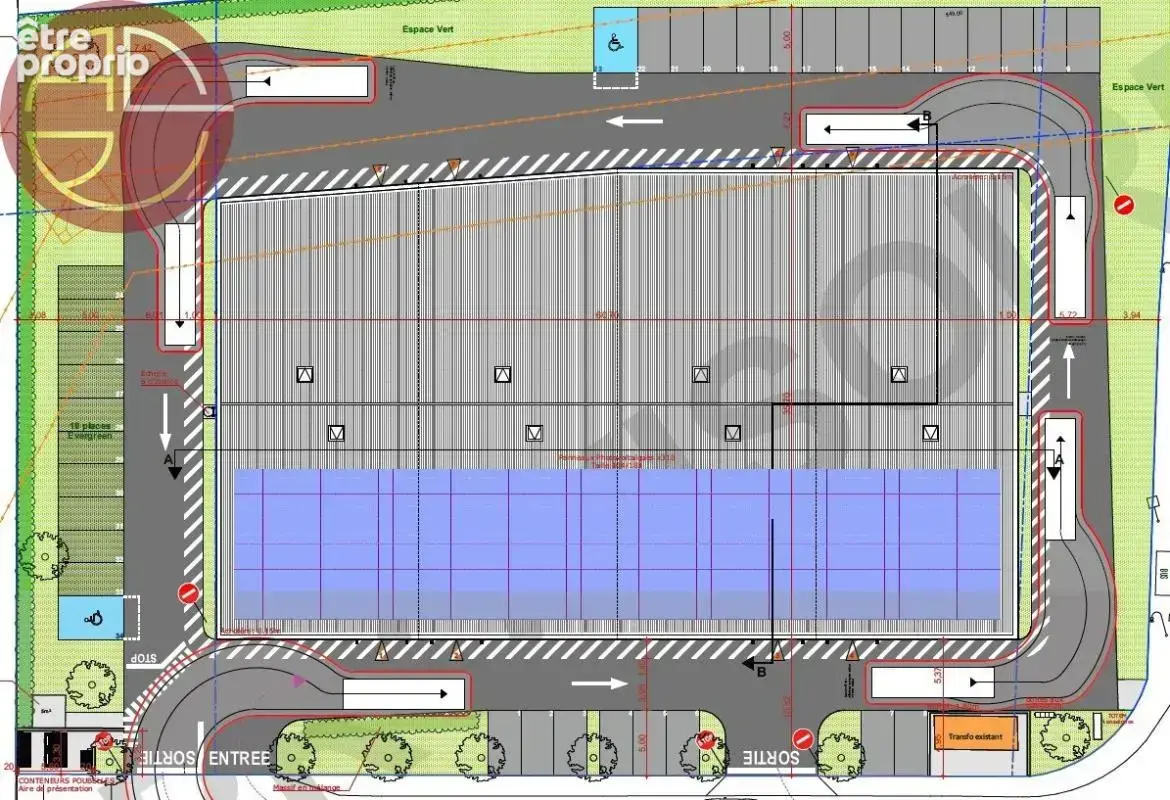The width and height of the screenshot is (1170, 800).
Task: Click the orange Transfo existant box
Action: point(976,737)
